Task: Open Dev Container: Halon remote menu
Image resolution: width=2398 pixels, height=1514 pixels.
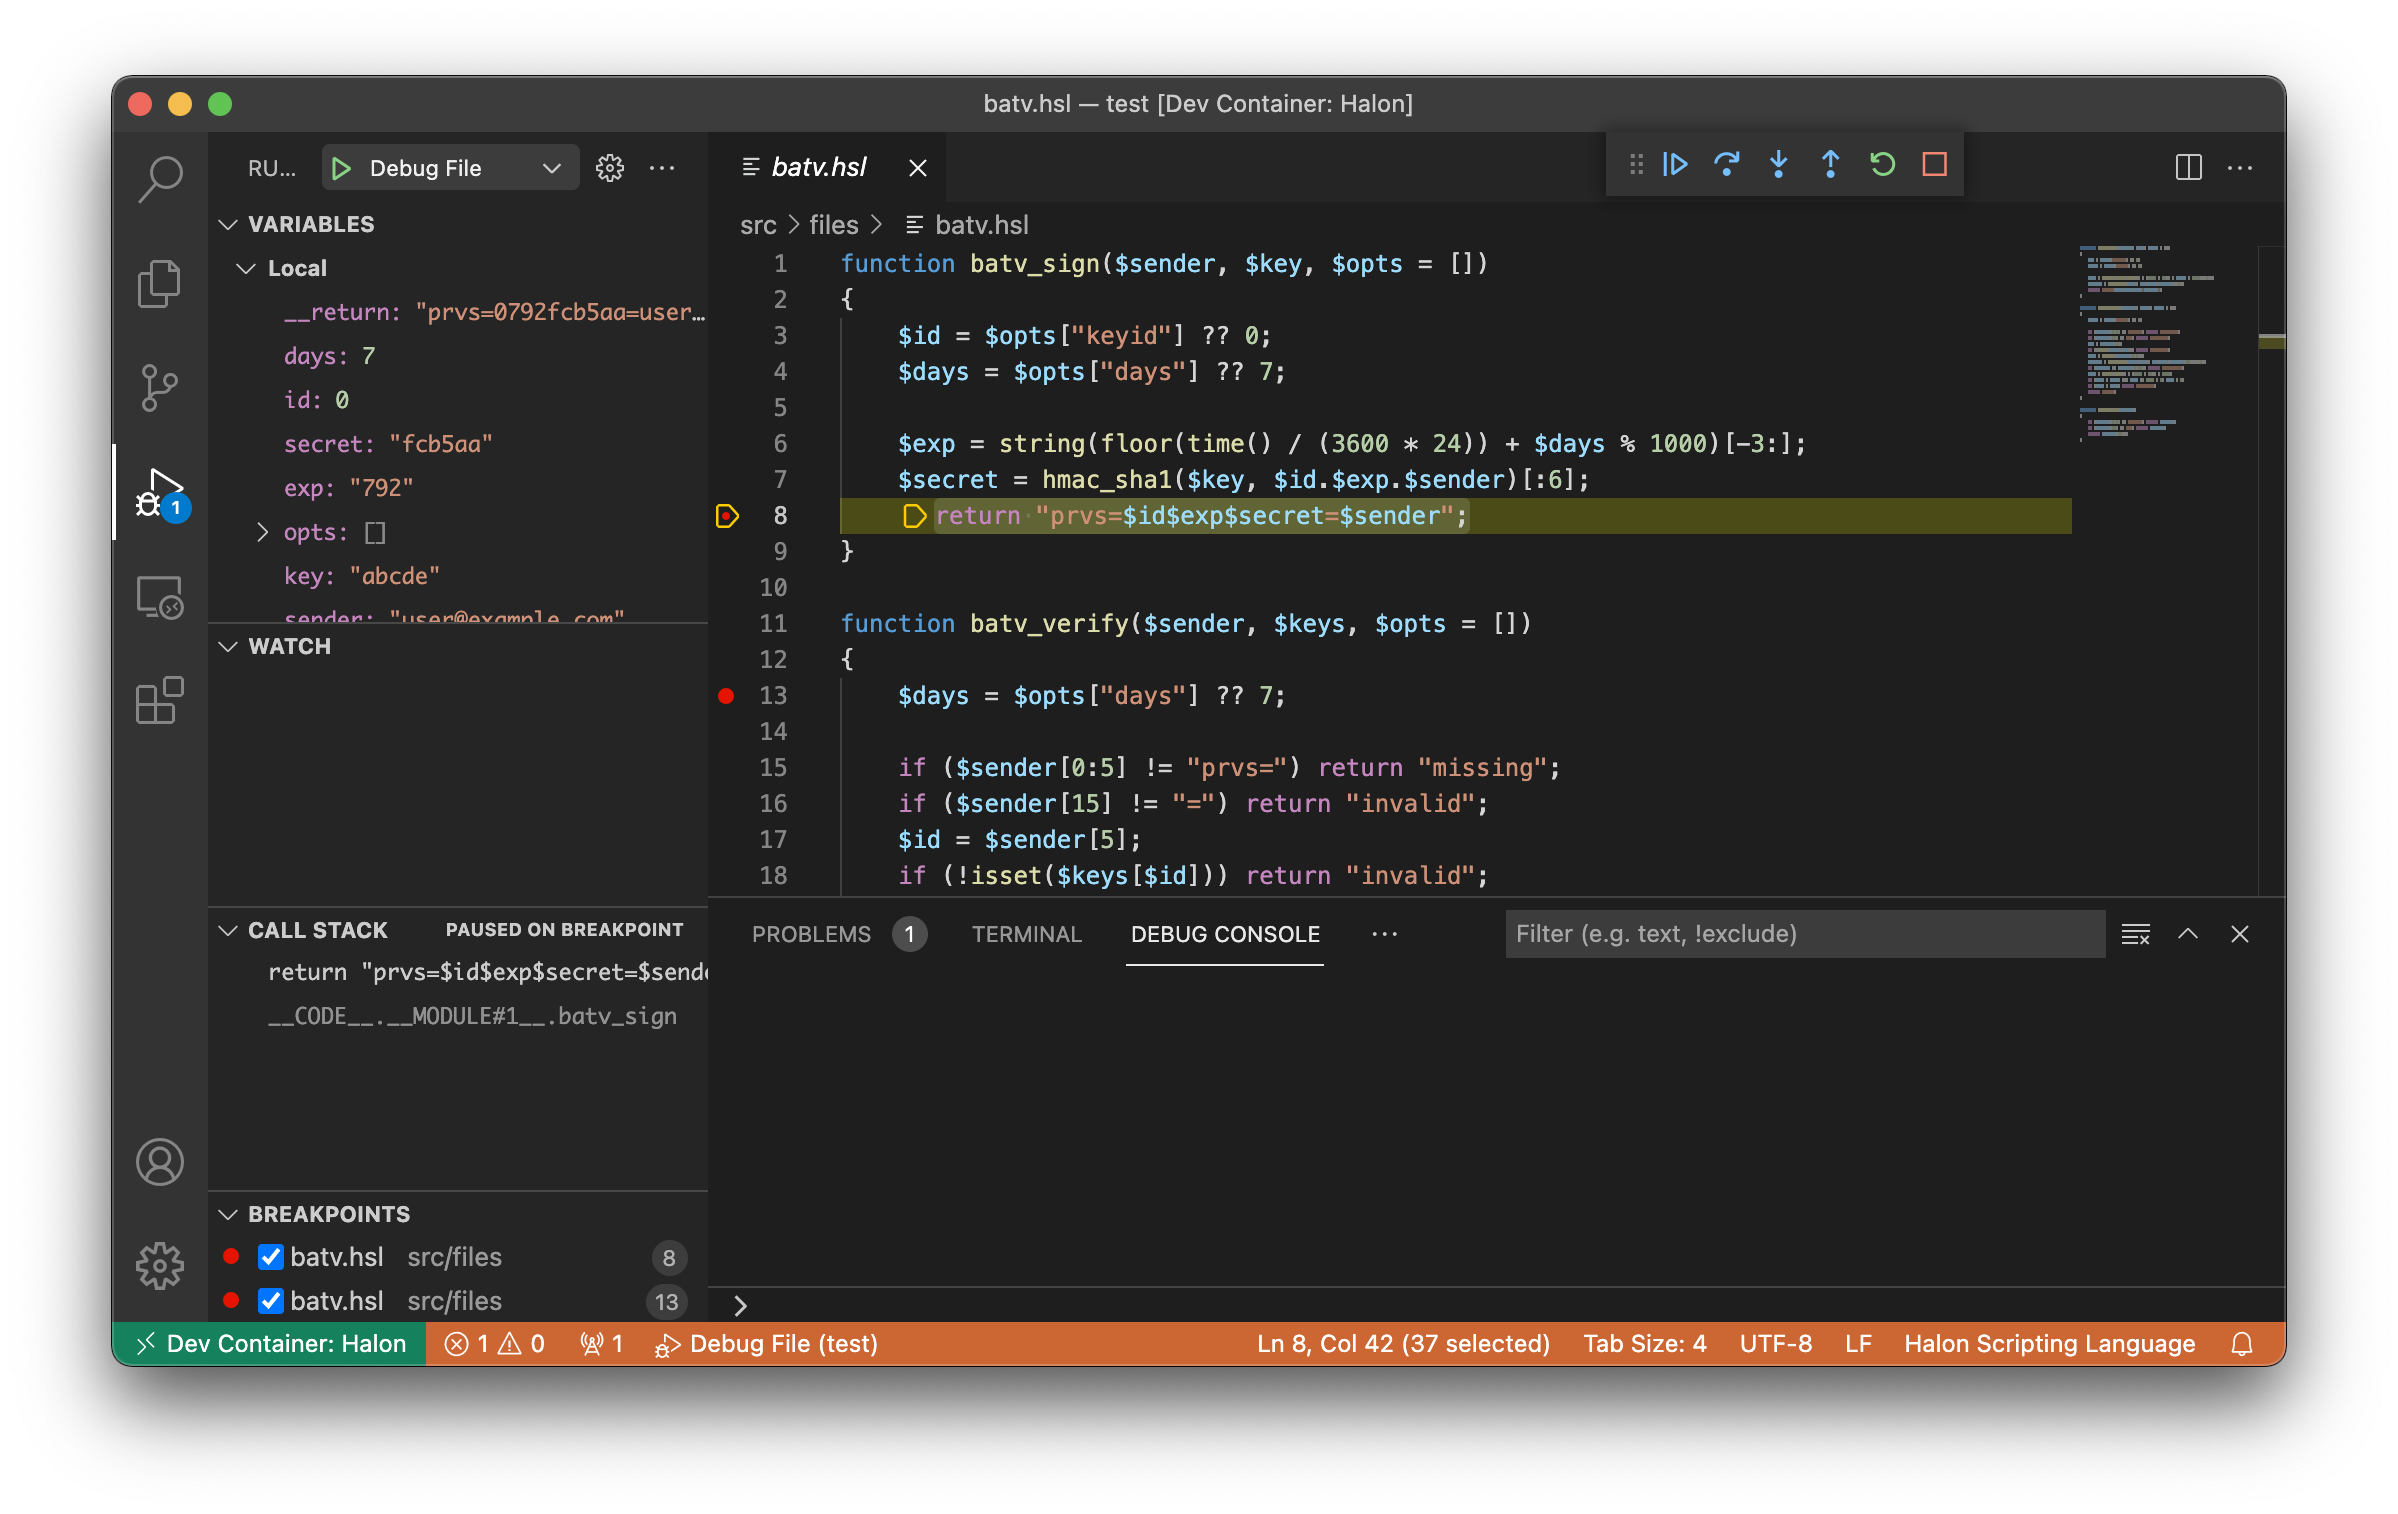Action: [x=270, y=1344]
